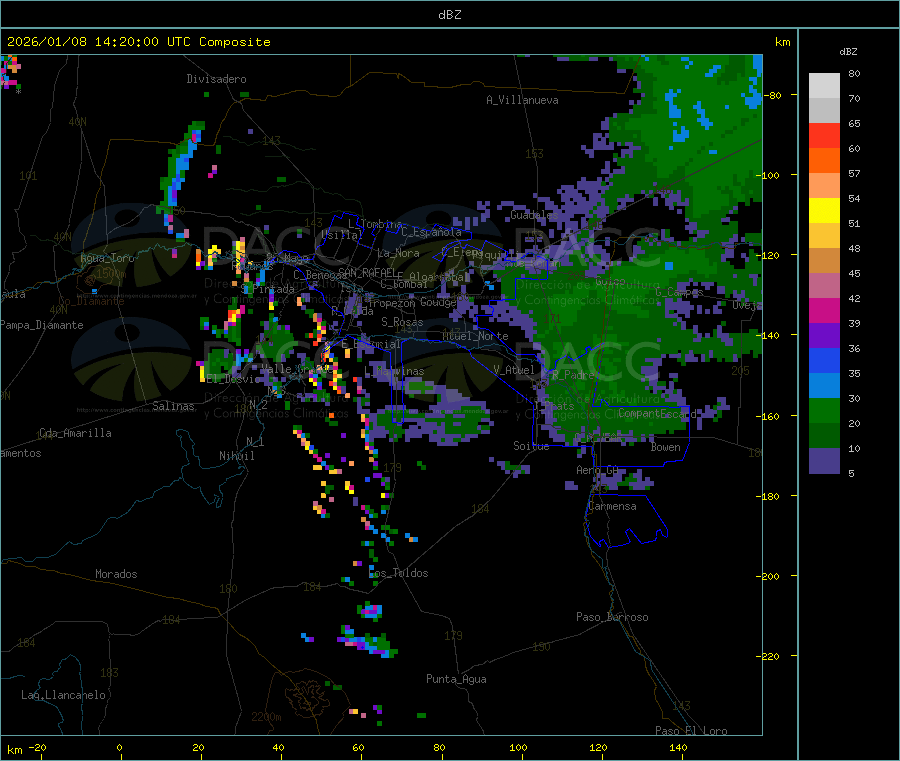Select the A_Villanueva map label
Image resolution: width=900 pixels, height=761 pixels.
point(522,100)
